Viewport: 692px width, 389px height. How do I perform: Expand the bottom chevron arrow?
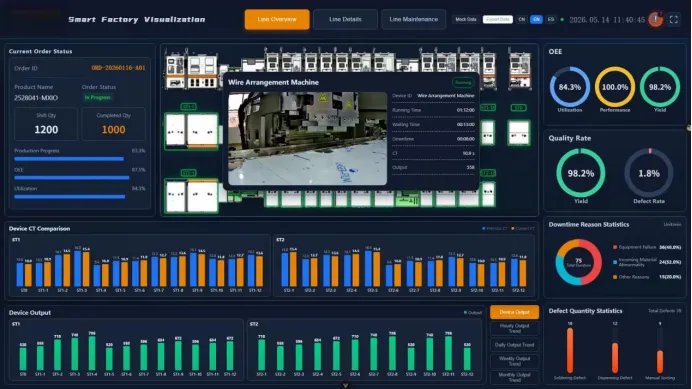(346, 385)
